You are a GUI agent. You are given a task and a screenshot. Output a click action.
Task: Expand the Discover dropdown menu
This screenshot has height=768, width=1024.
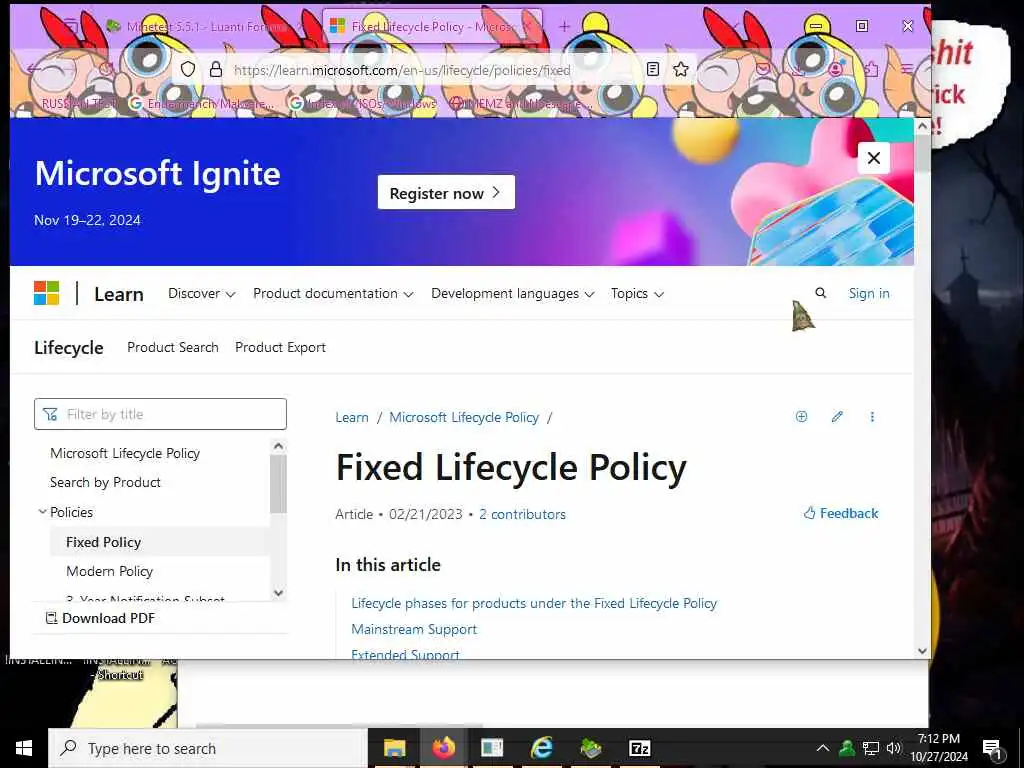point(201,293)
